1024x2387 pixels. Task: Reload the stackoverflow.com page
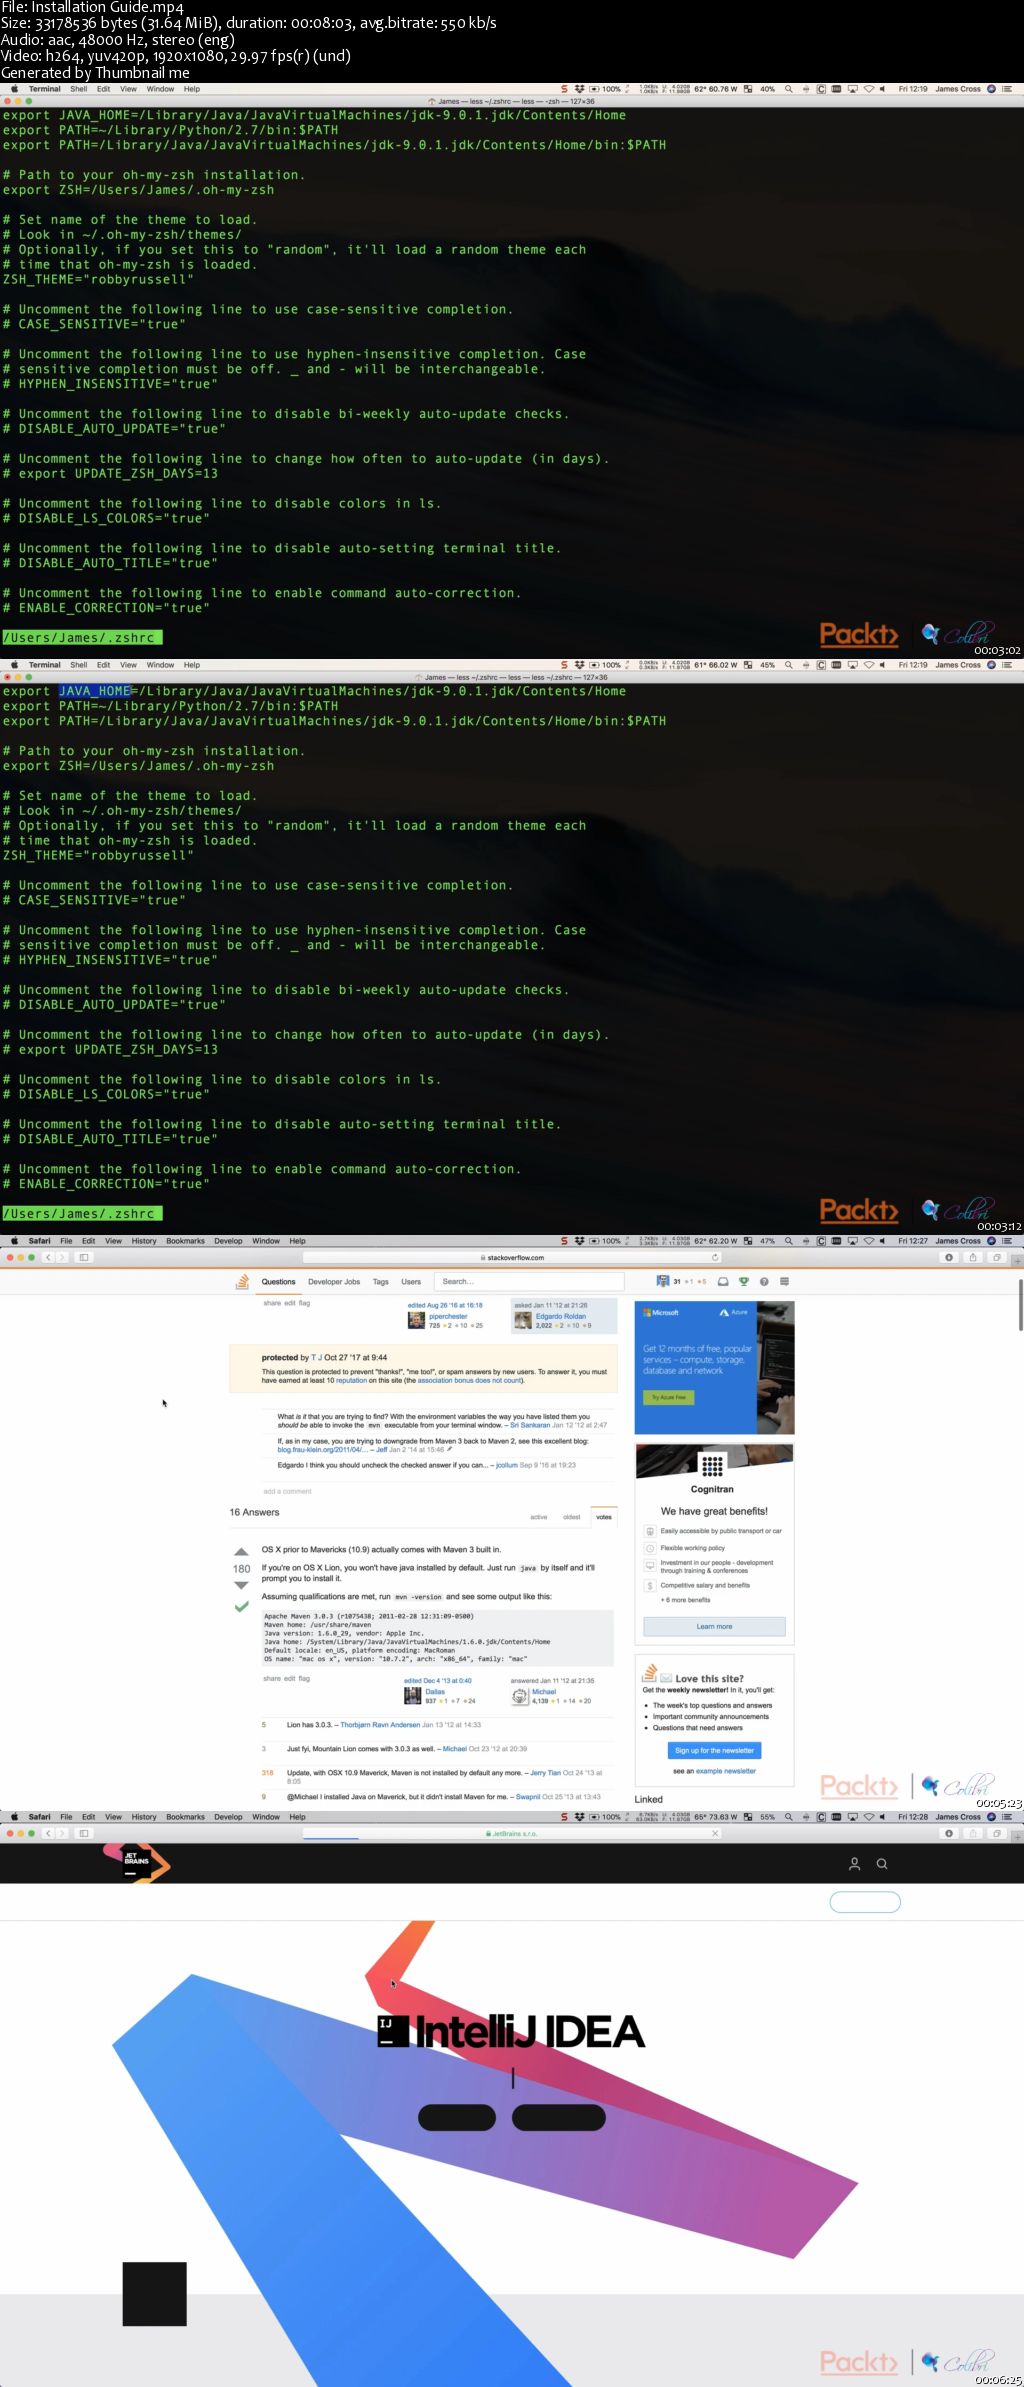coord(715,1257)
